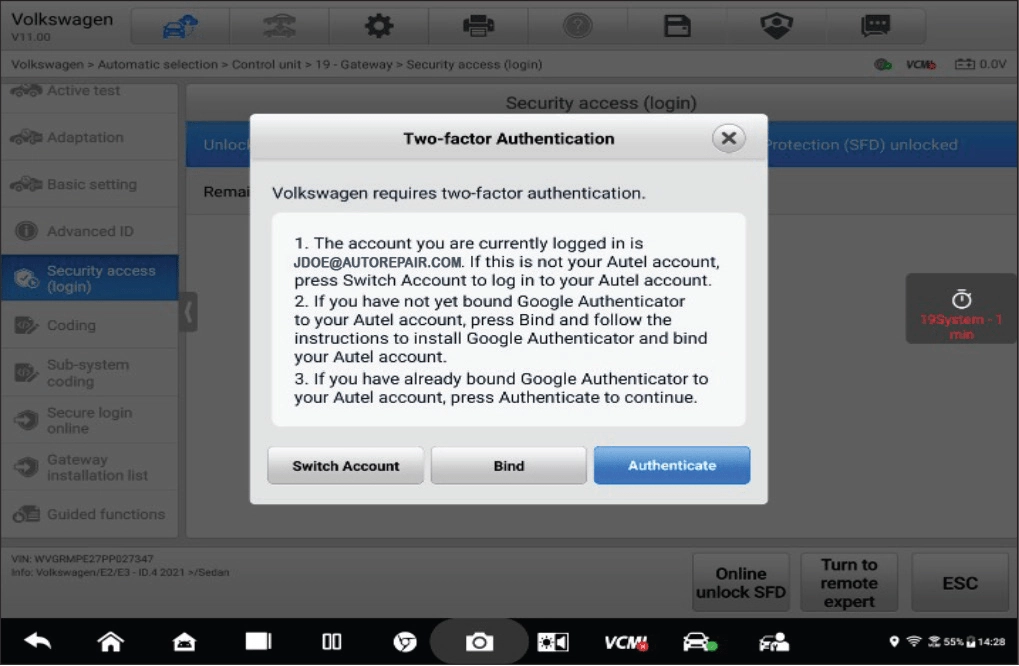Open the vehicle service lift icon in toolbar

tap(279, 26)
